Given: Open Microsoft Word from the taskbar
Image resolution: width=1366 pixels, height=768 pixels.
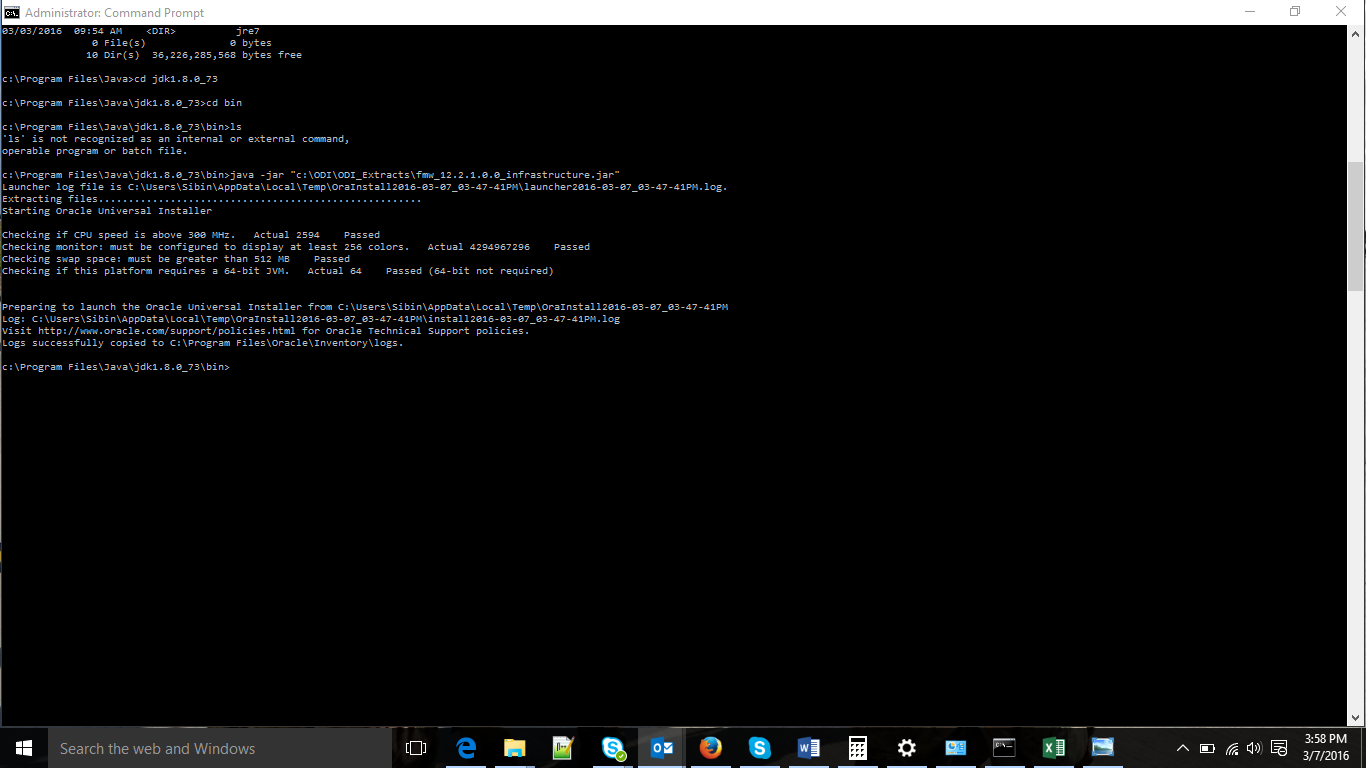Looking at the screenshot, I should [x=808, y=747].
